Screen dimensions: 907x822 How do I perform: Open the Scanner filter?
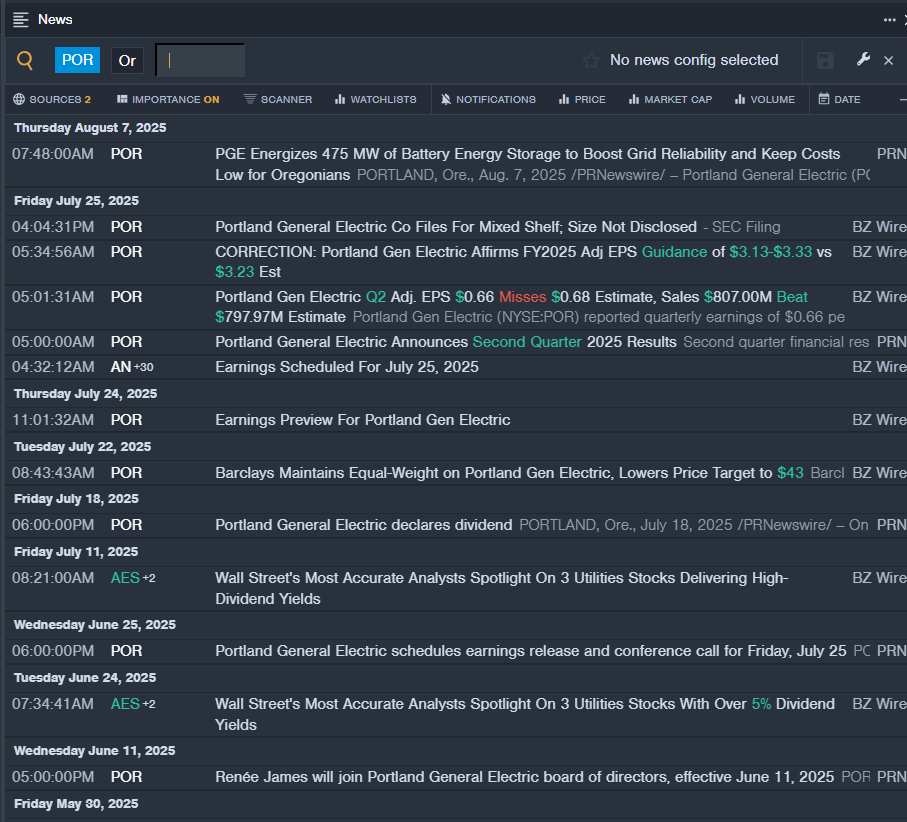tap(278, 99)
